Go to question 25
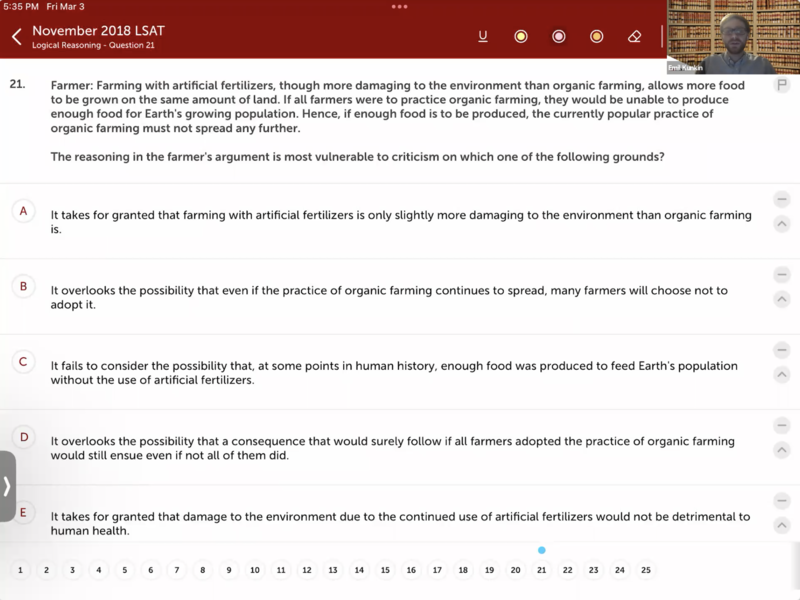The width and height of the screenshot is (800, 600). click(646, 570)
